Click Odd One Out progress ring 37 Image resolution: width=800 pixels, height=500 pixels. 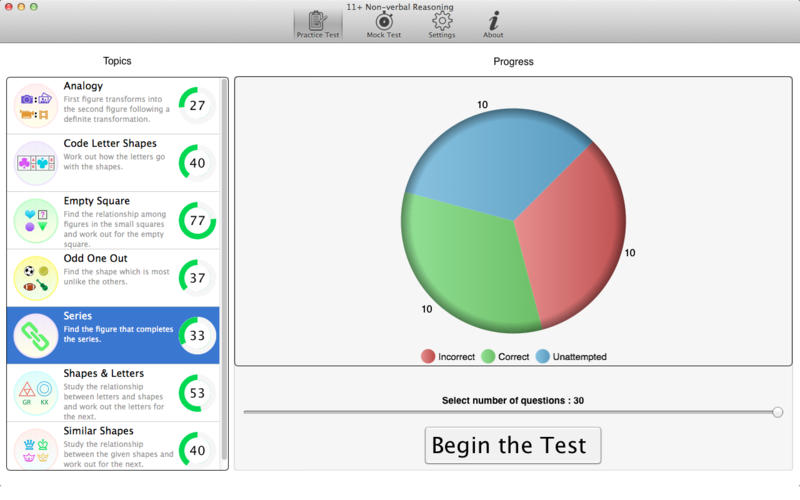tap(197, 278)
